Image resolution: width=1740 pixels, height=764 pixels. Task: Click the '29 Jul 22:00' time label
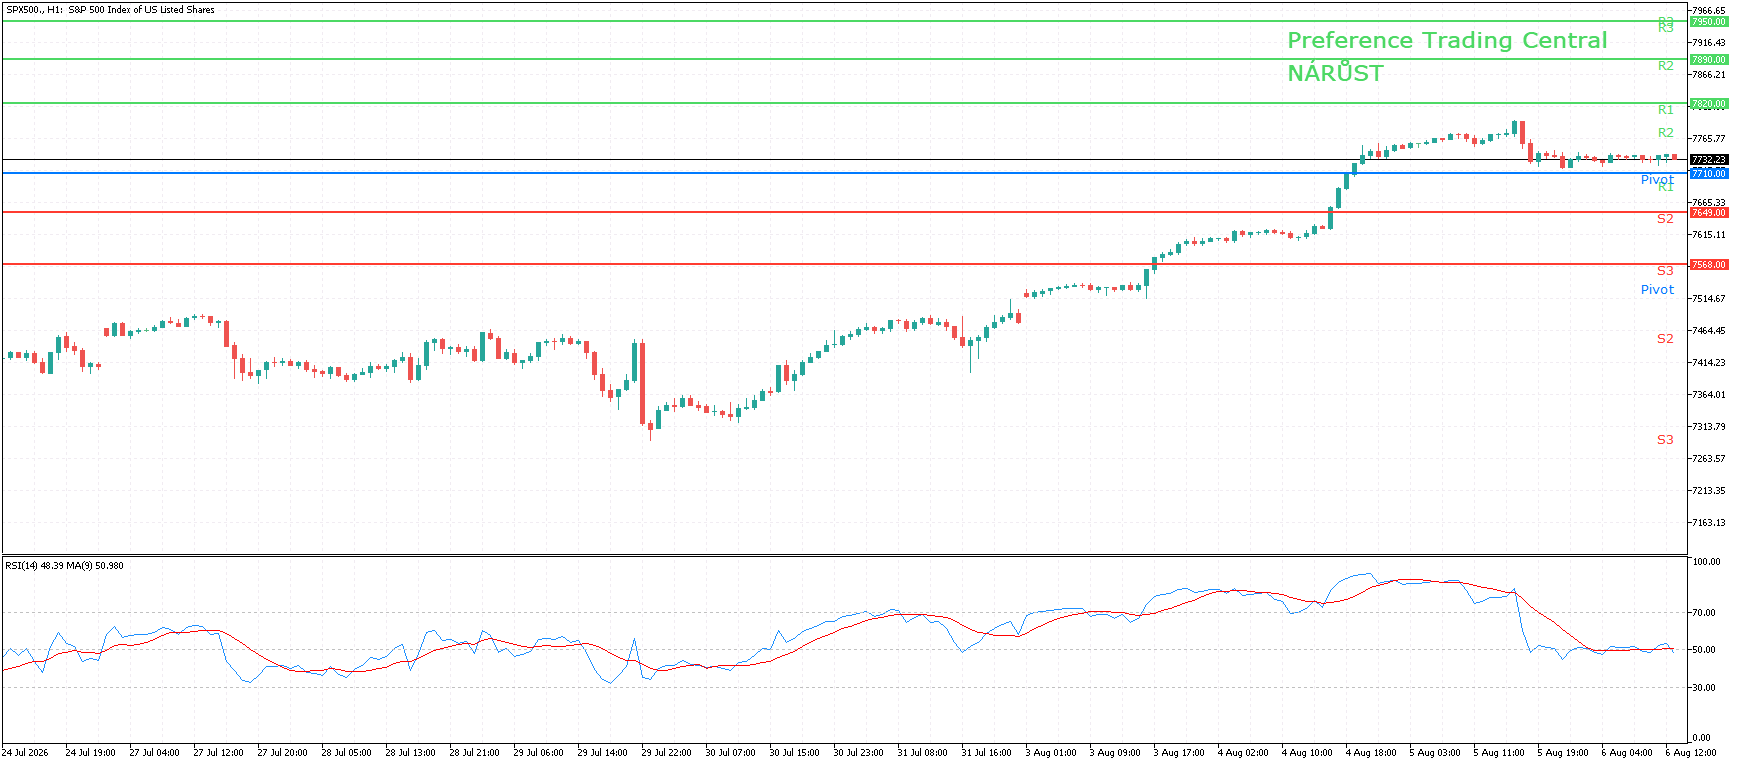(666, 753)
